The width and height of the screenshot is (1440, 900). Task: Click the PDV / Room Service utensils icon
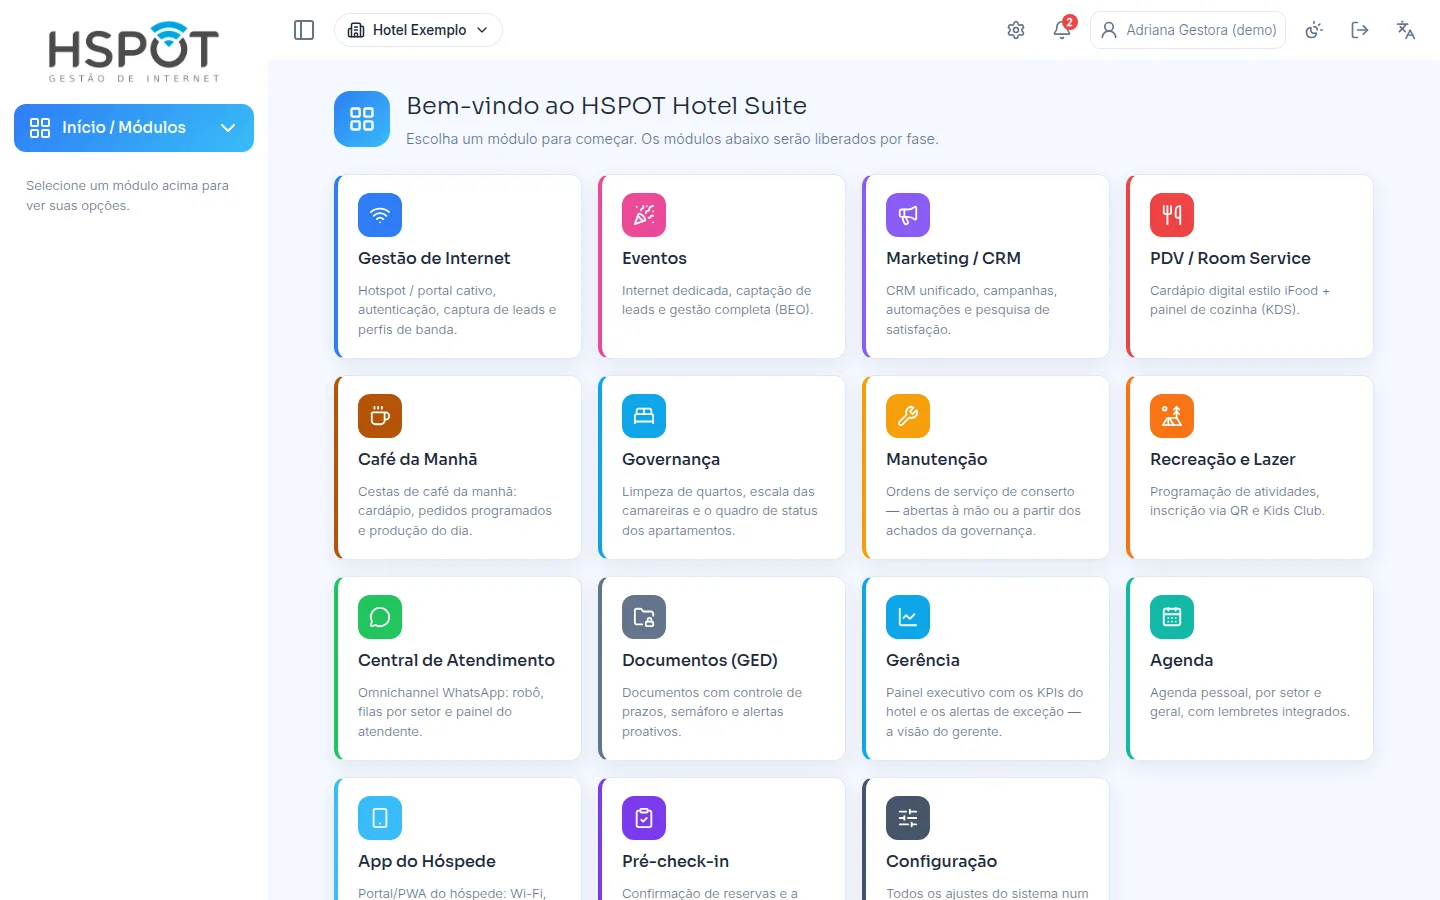click(1172, 215)
